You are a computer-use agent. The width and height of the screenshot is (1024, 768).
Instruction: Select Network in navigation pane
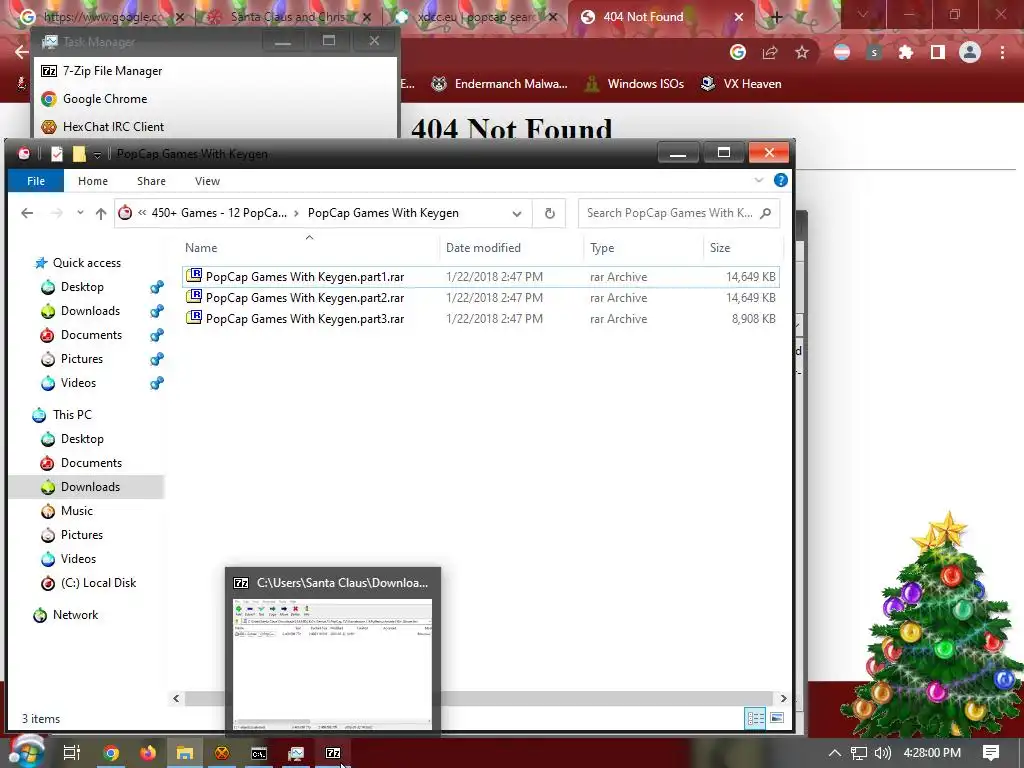click(75, 615)
